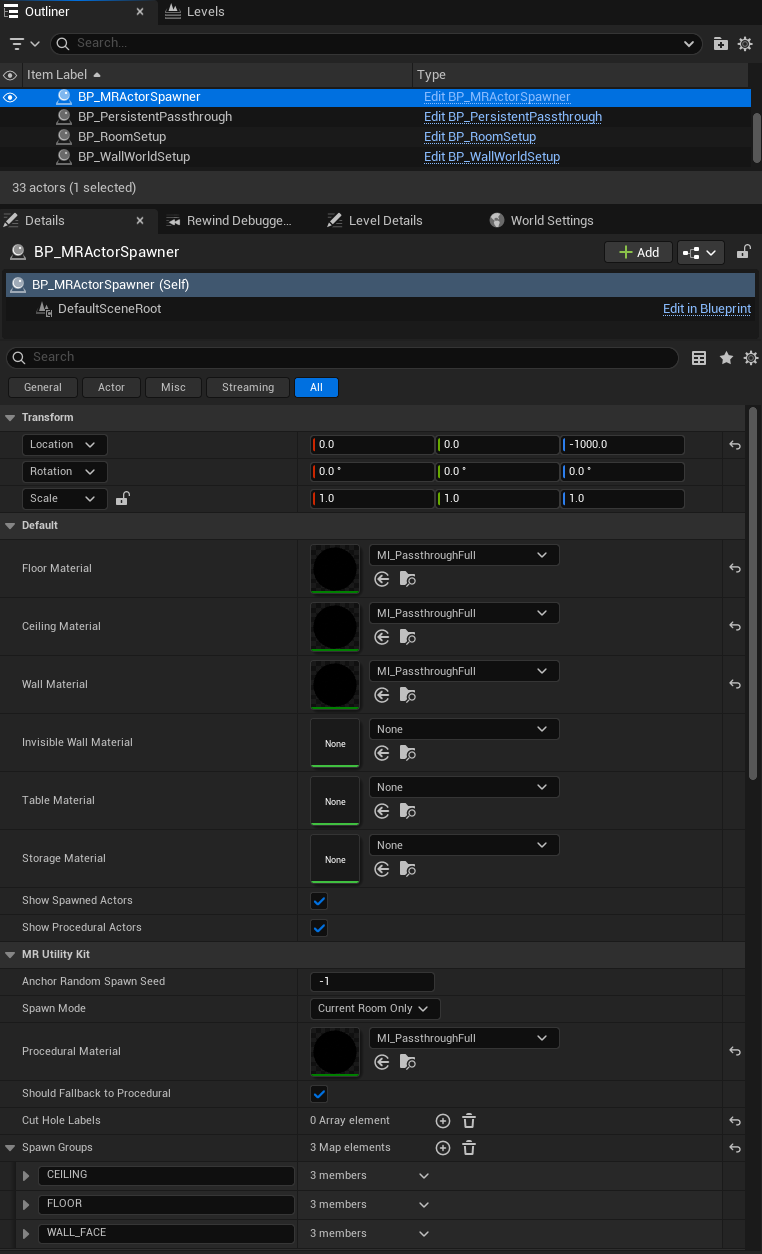Delete all Cut Hole Labels elements

click(x=469, y=1121)
